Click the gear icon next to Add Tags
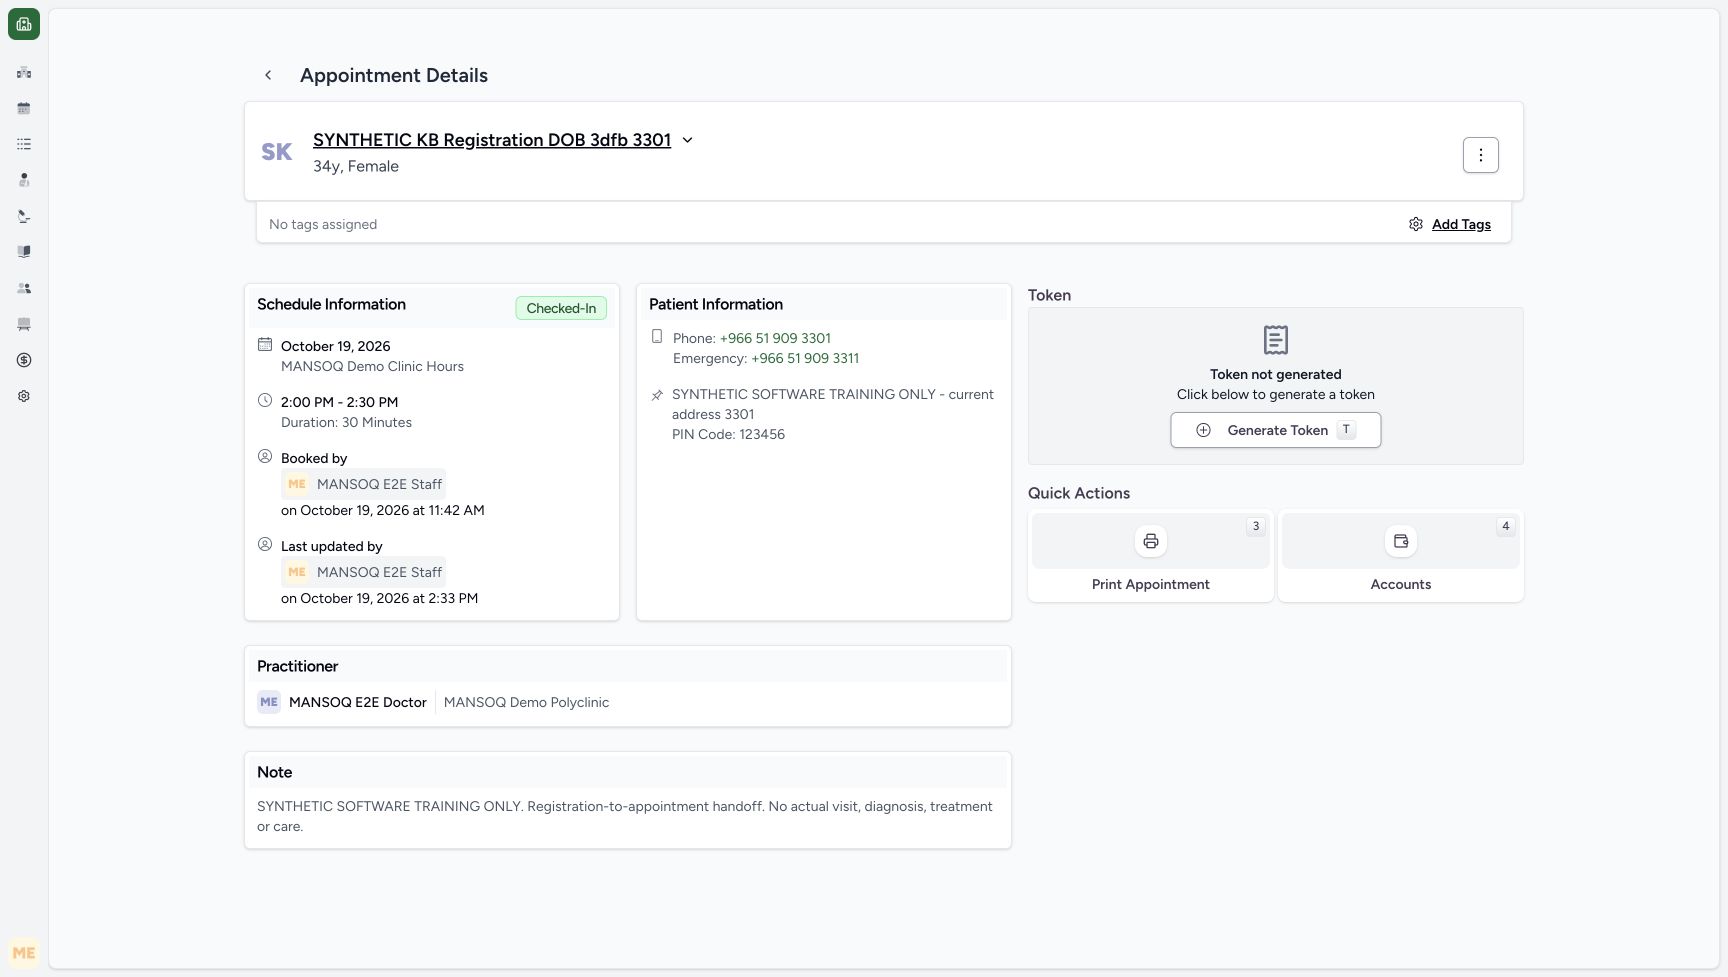The height and width of the screenshot is (977, 1728). (x=1416, y=224)
